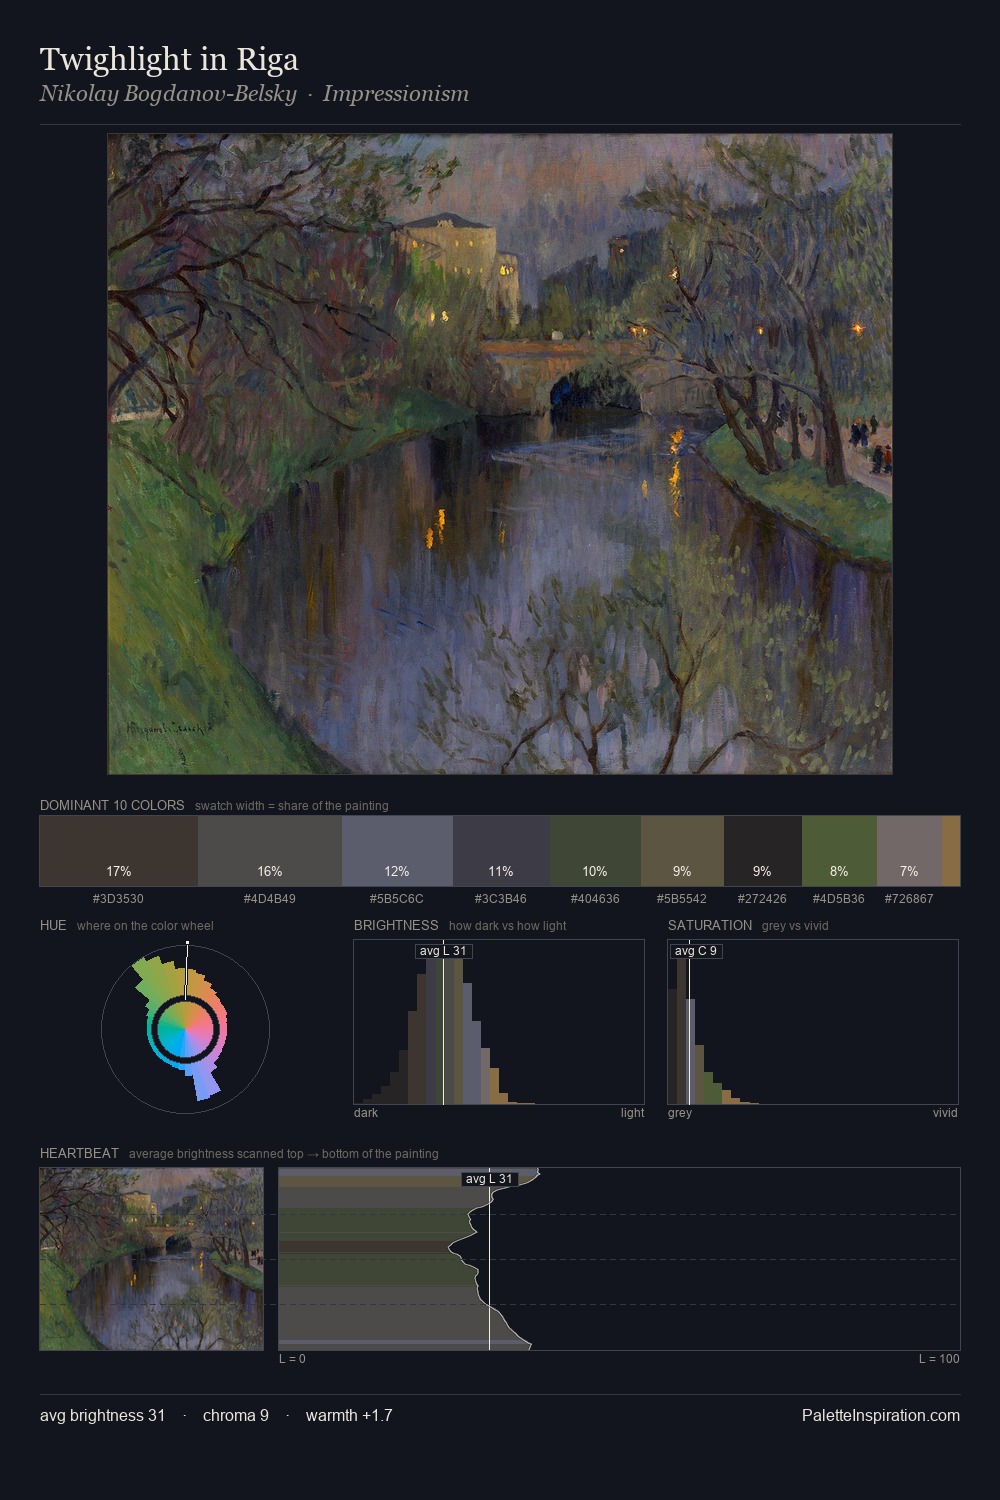Click 'avg brightness 31' footer stat
The width and height of the screenshot is (1000, 1500).
[102, 1415]
